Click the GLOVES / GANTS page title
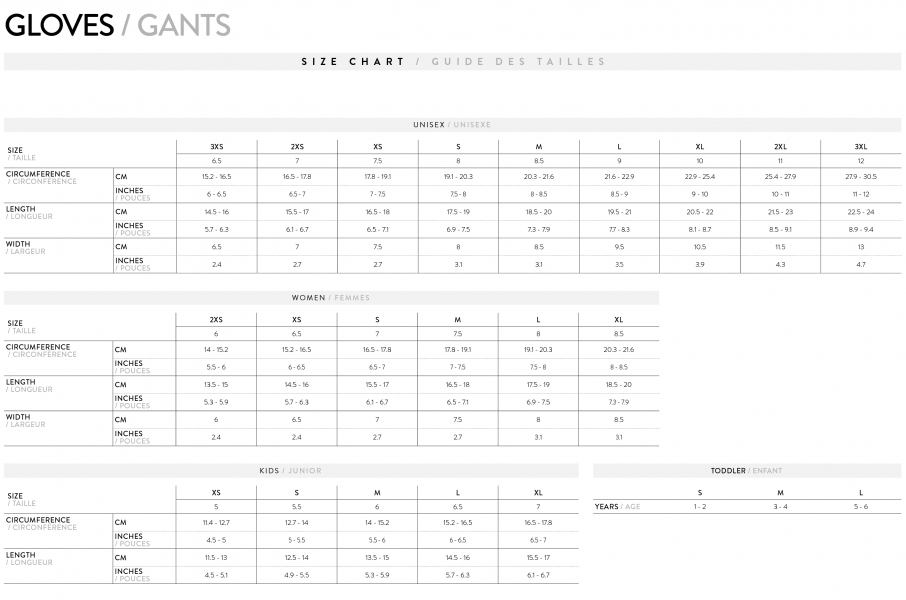Screen dimensions: 906x600 point(118,25)
